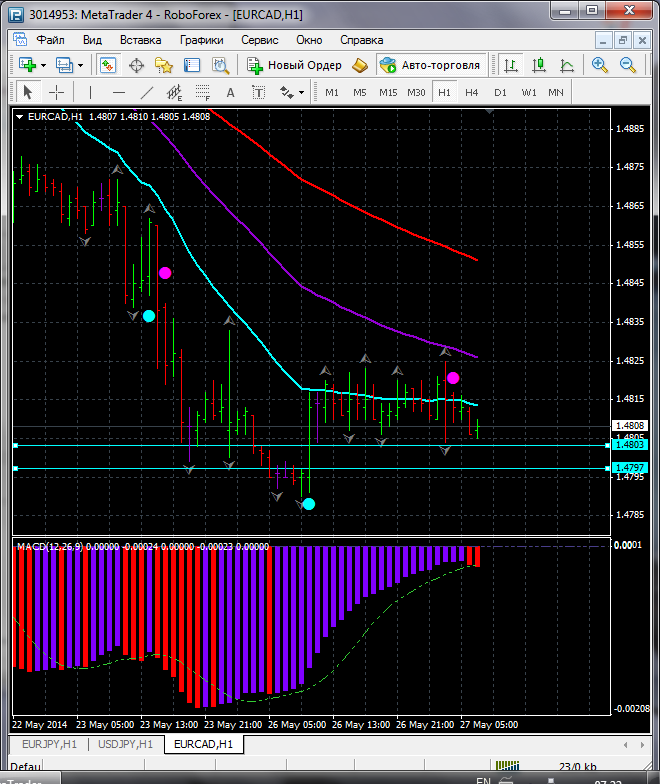Open the Profiles toolbar icon
This screenshot has width=660, height=784.
[x=64, y=65]
